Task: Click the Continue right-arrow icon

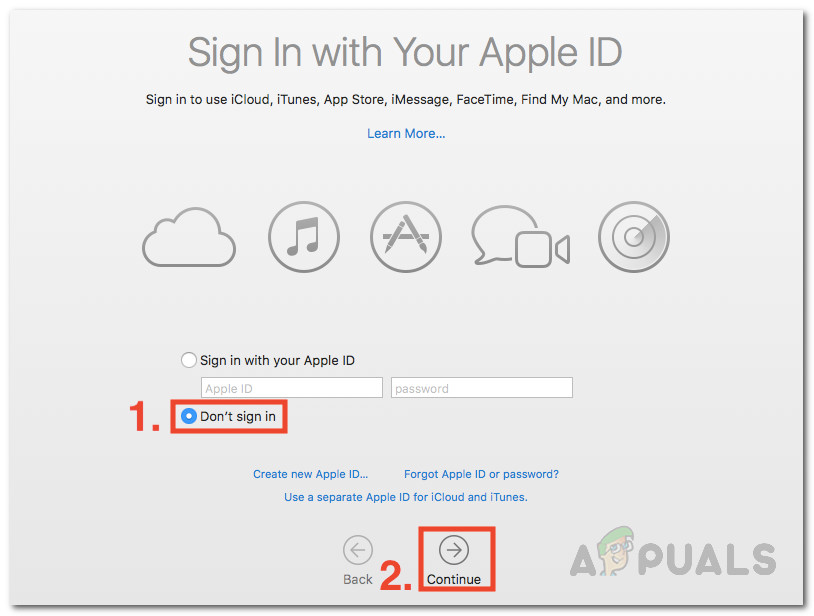Action: [x=454, y=550]
